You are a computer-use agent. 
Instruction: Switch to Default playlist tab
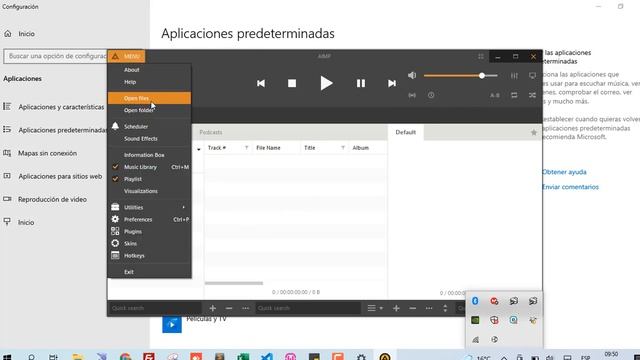405,132
